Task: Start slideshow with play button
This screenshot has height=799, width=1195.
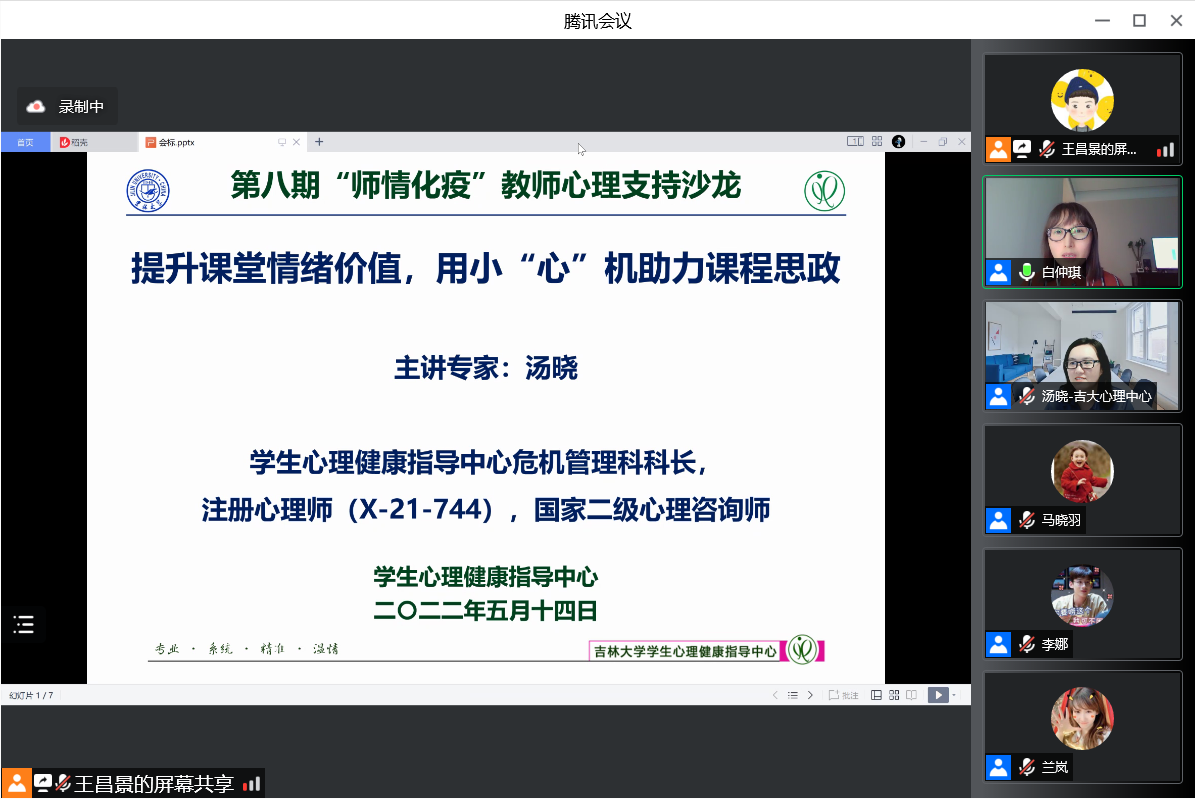Action: point(937,695)
